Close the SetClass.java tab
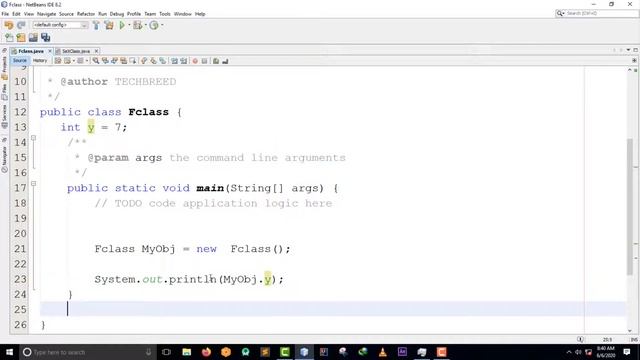The height and width of the screenshot is (360, 640). point(96,51)
